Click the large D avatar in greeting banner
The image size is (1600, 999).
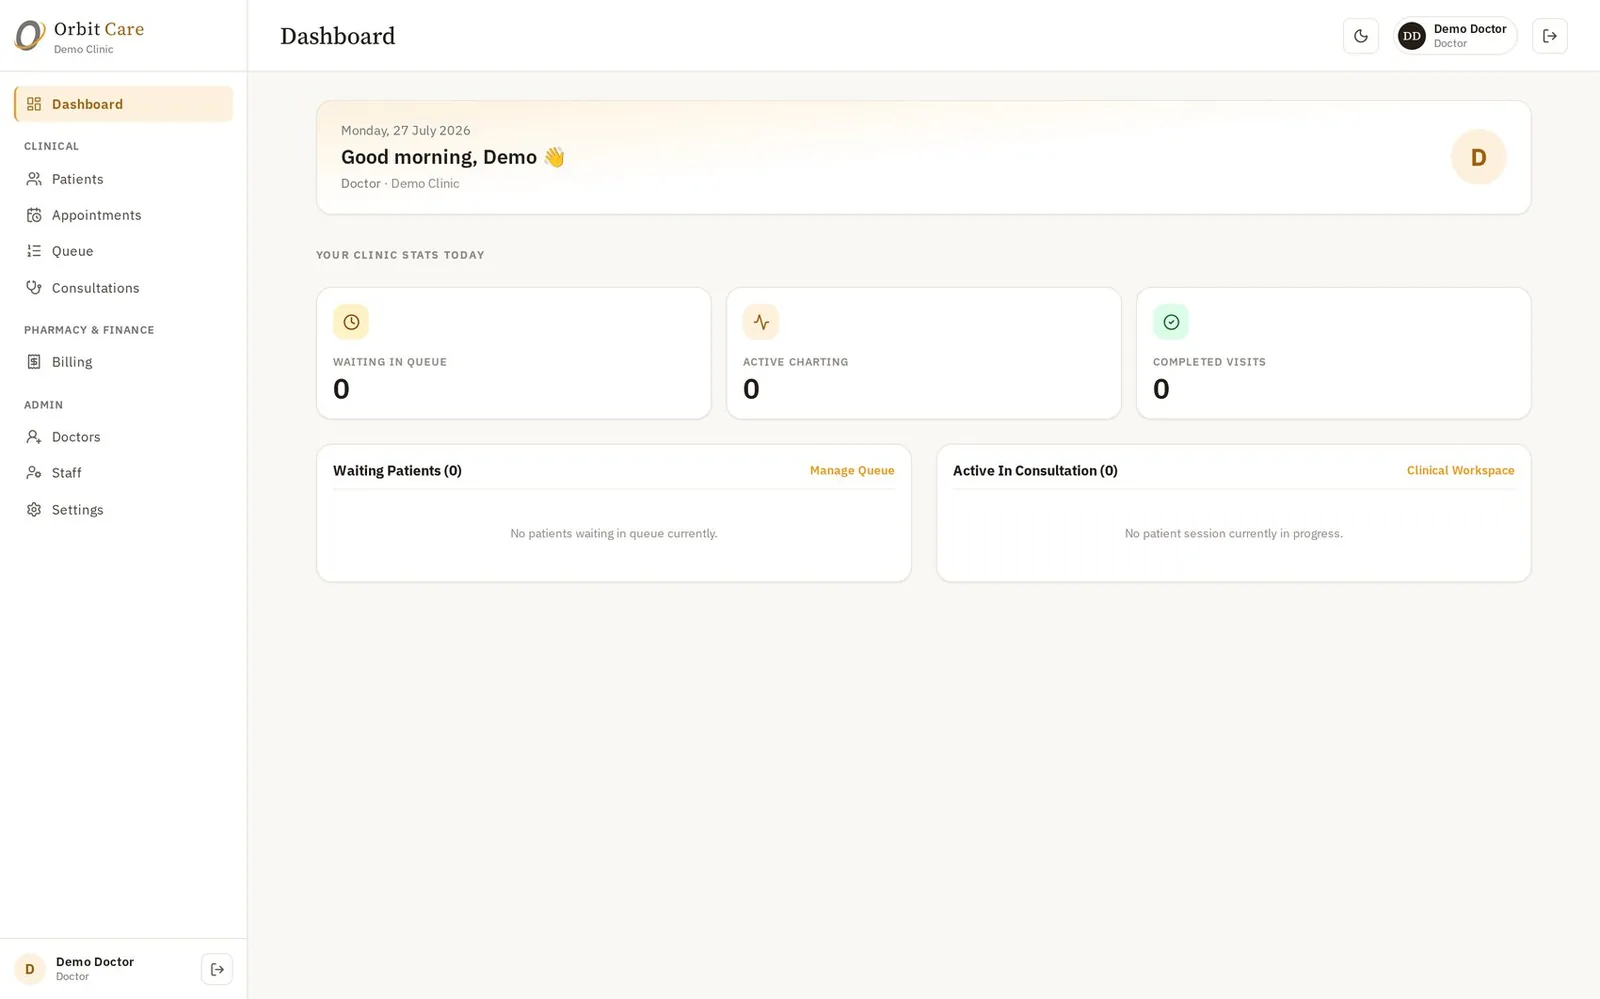(1478, 157)
